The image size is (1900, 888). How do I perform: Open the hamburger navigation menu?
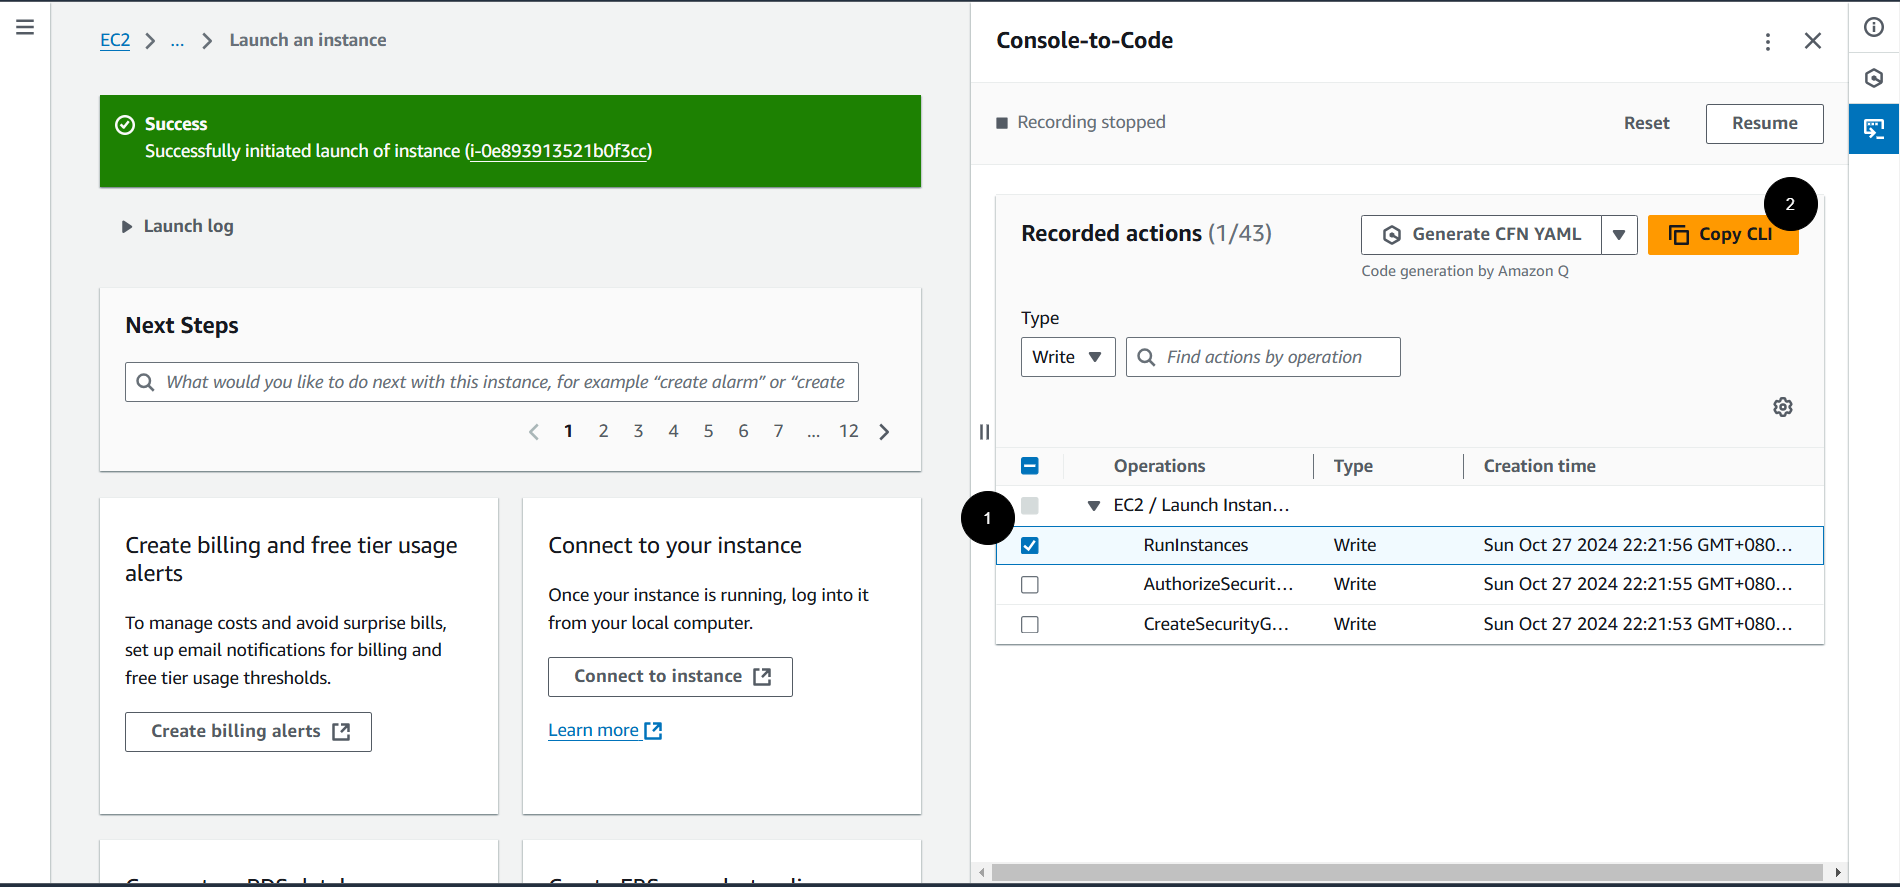25,27
